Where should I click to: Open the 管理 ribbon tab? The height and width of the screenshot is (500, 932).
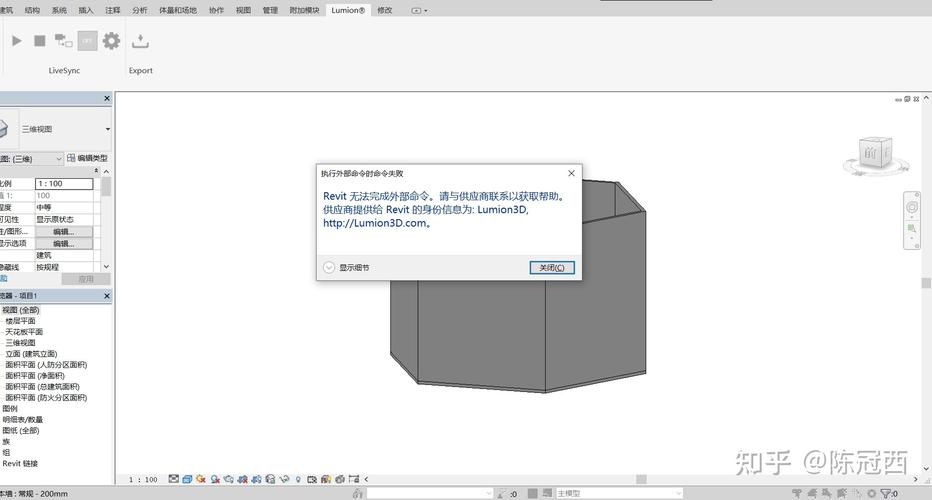[270, 10]
